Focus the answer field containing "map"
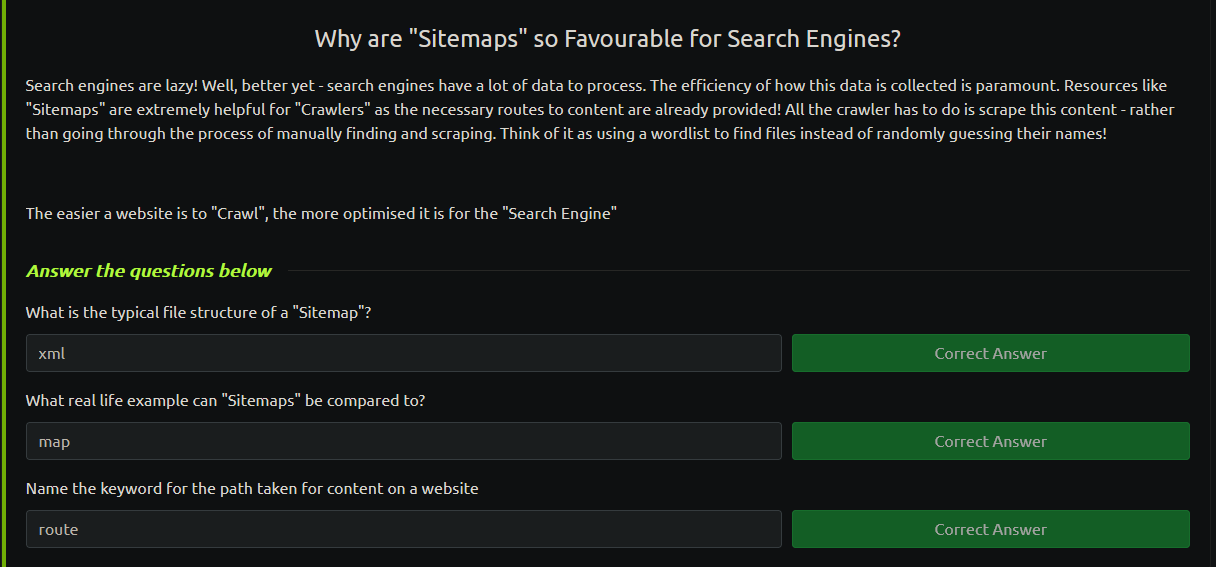Screen dimensions: 1216x567 404,441
